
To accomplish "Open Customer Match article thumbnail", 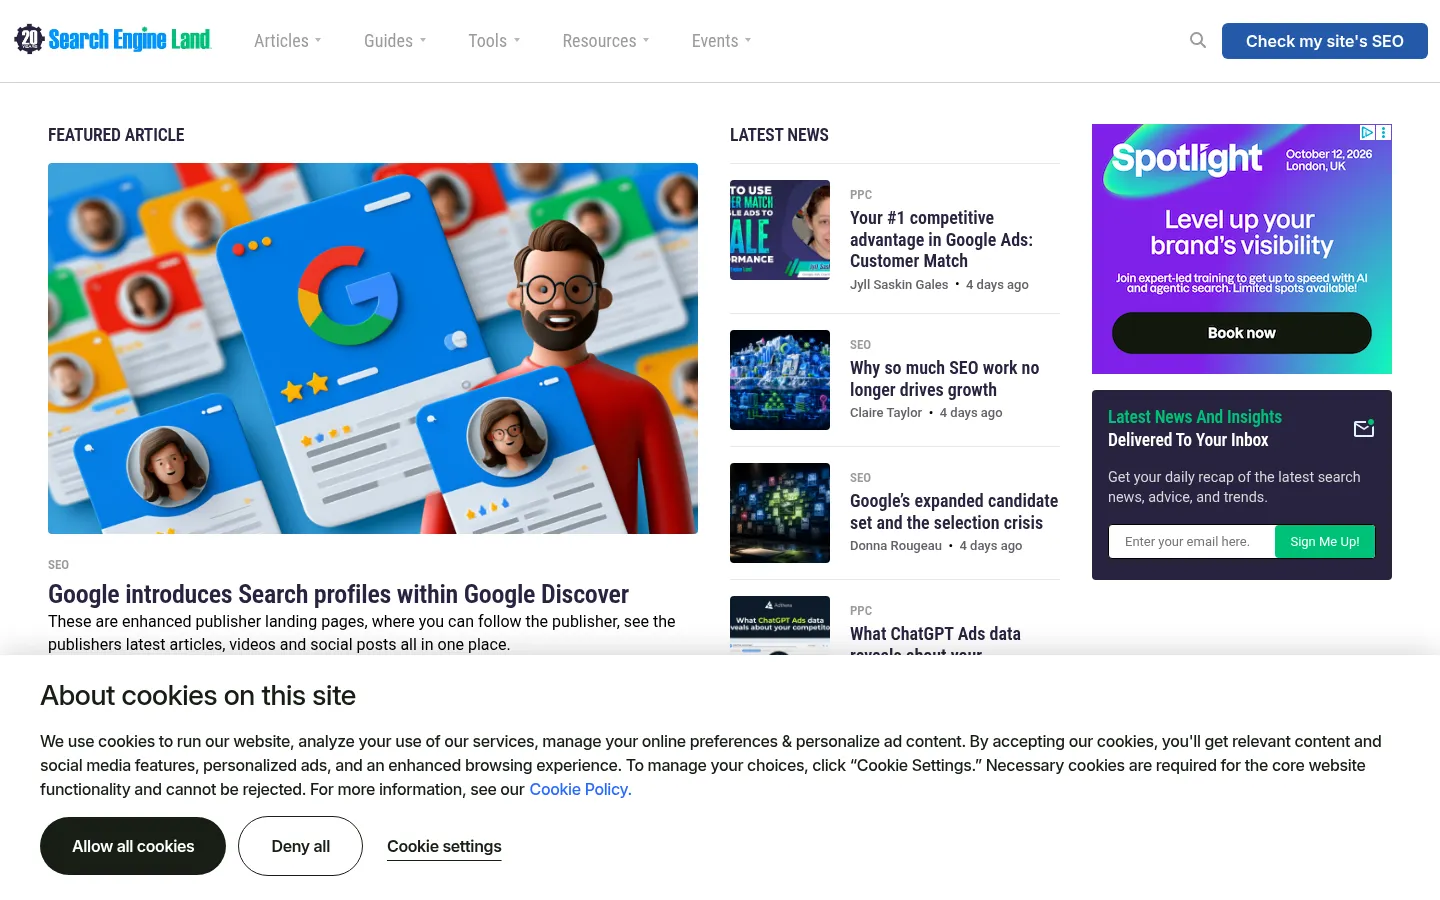I will pyautogui.click(x=780, y=230).
